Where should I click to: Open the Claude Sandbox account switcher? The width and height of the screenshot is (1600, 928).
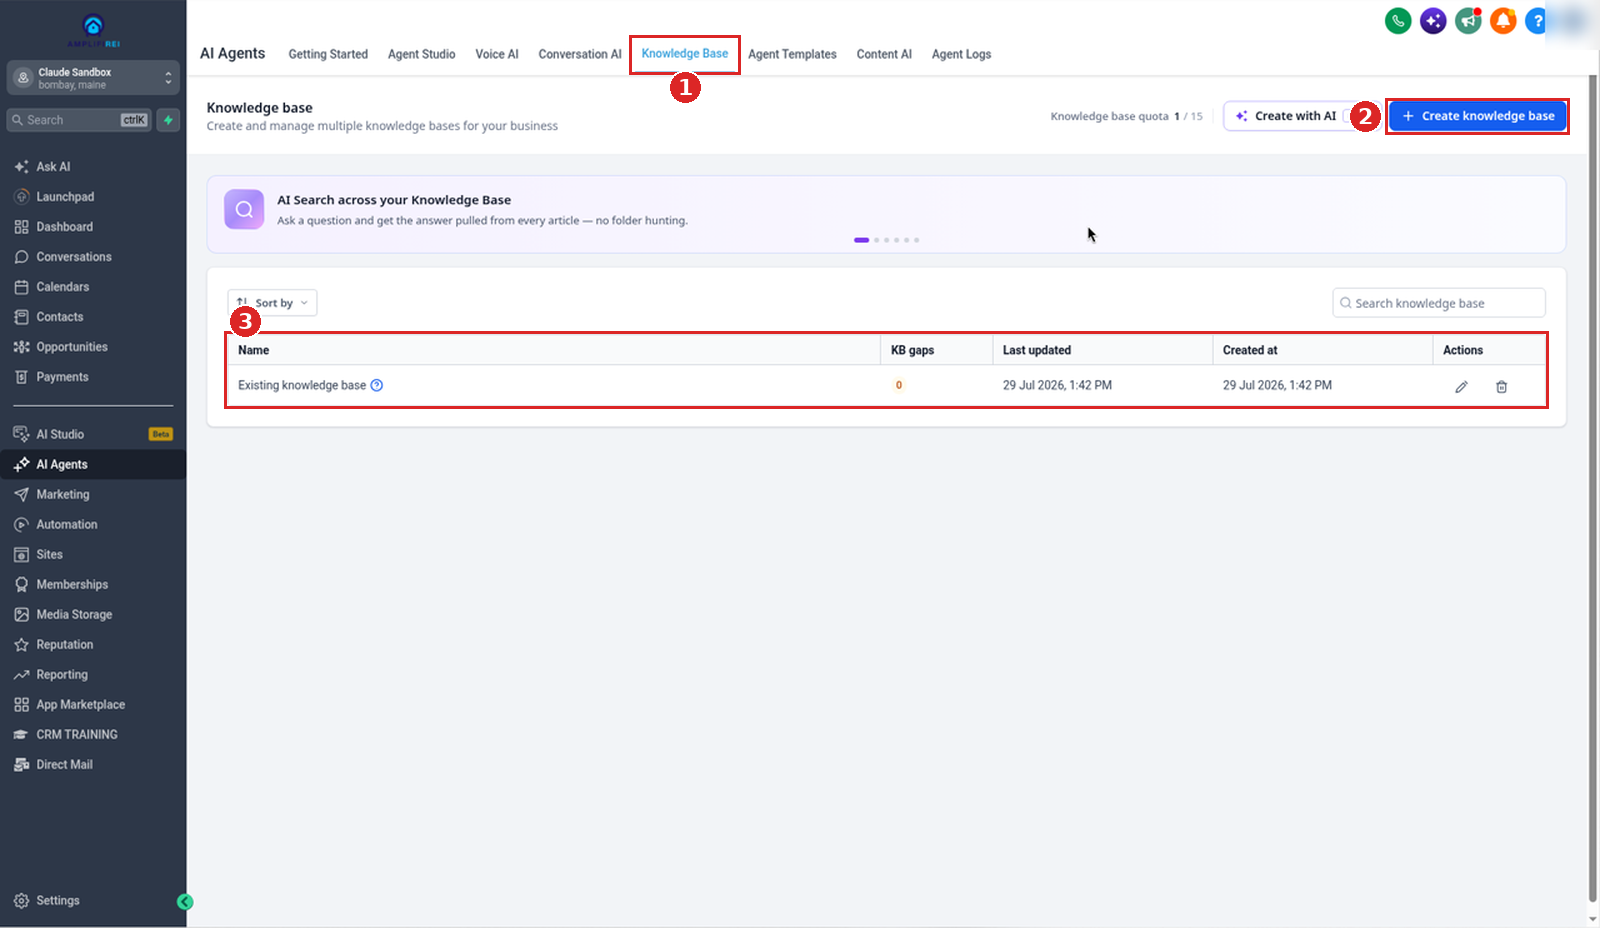[93, 78]
